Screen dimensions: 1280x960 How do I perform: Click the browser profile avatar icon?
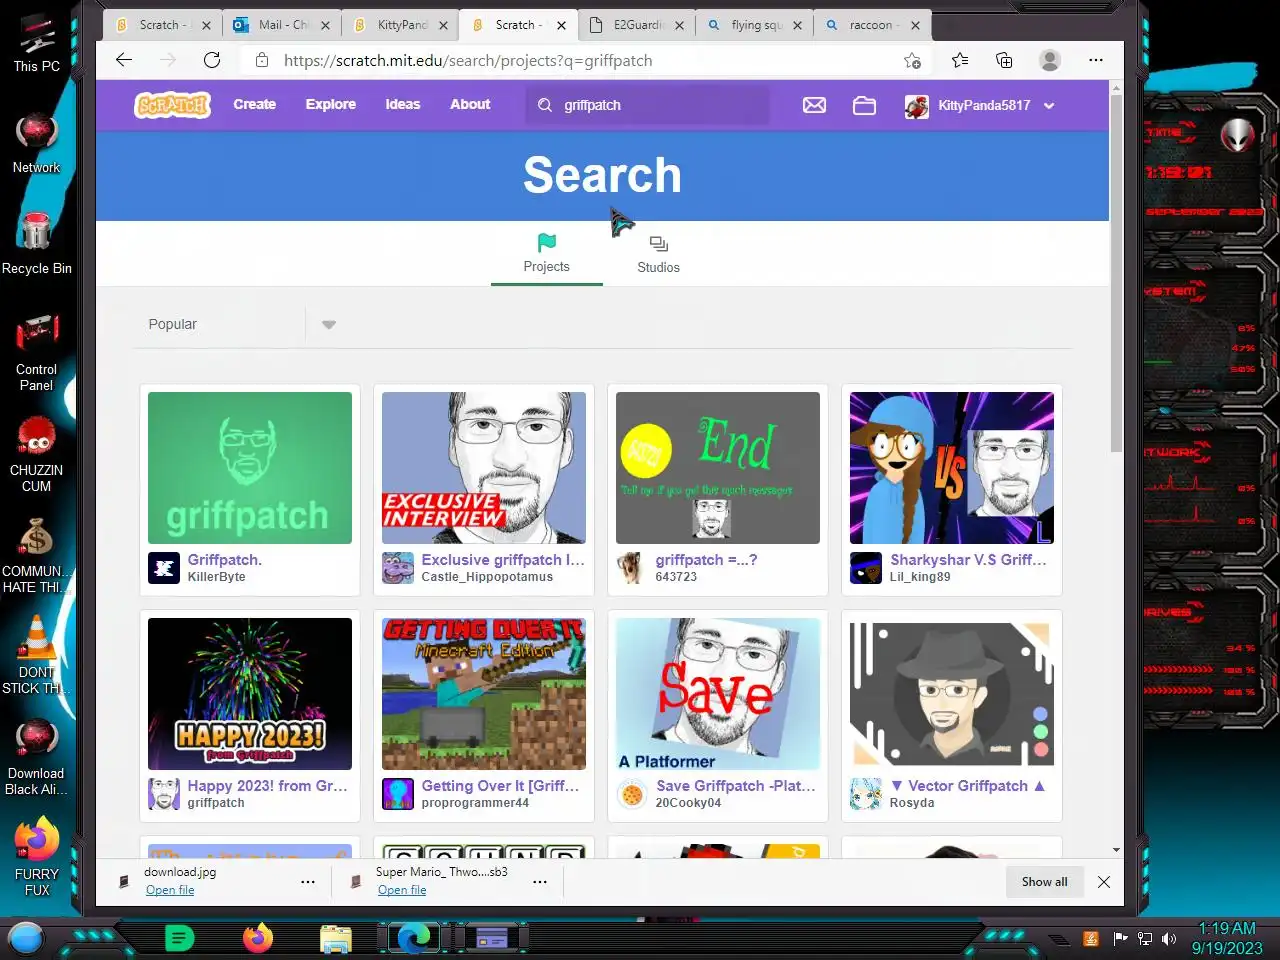coord(1050,60)
